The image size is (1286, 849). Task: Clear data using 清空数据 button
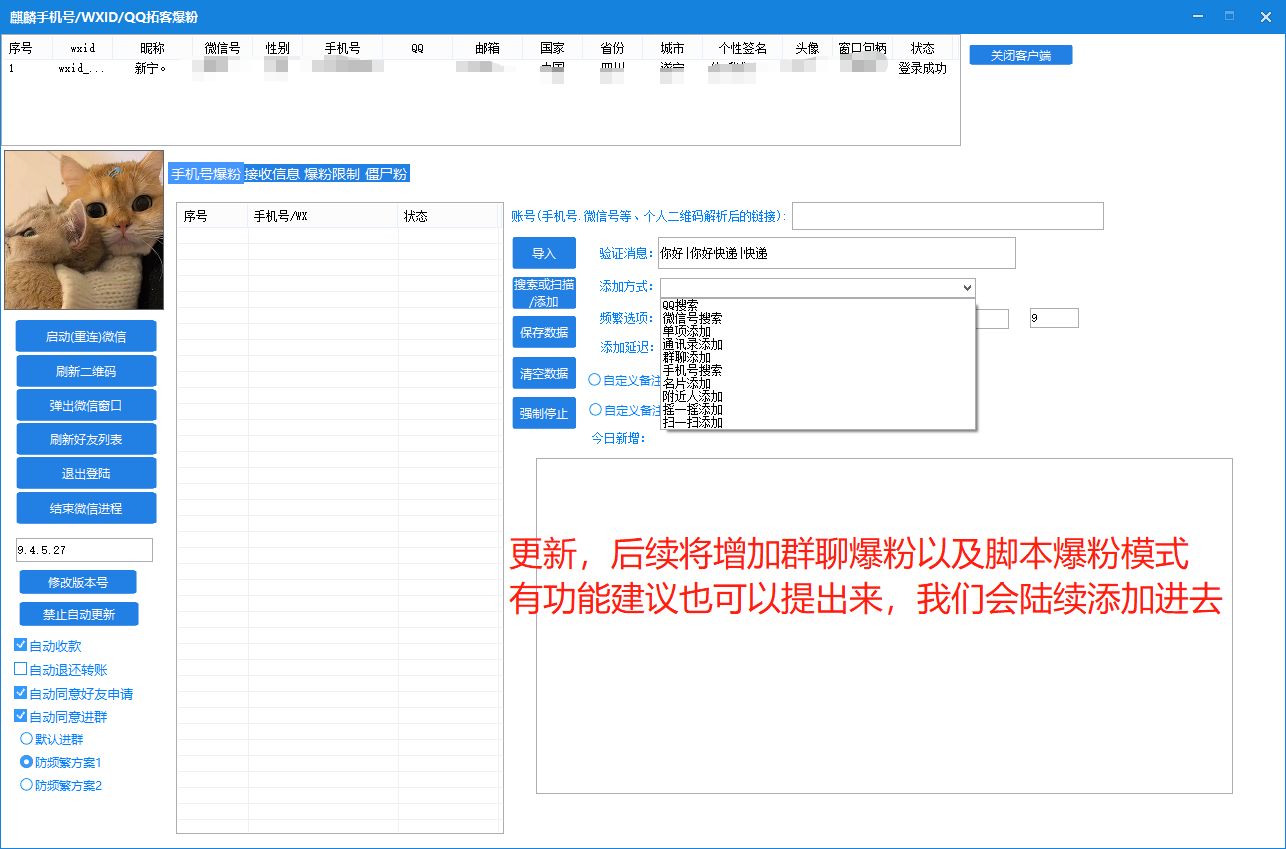point(544,373)
